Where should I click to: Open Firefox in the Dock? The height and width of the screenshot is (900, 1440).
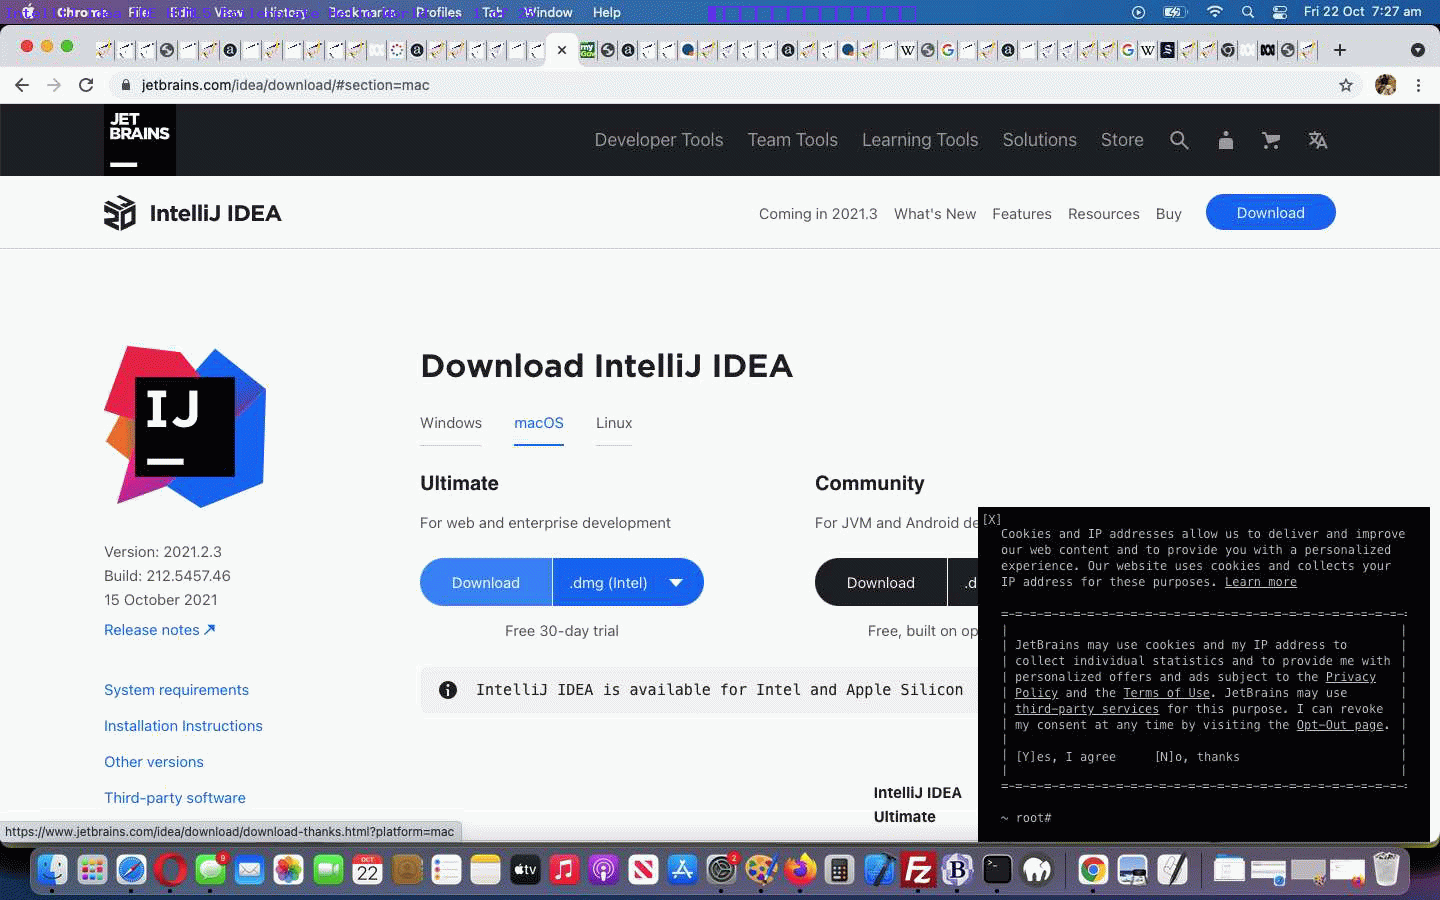[800, 870]
